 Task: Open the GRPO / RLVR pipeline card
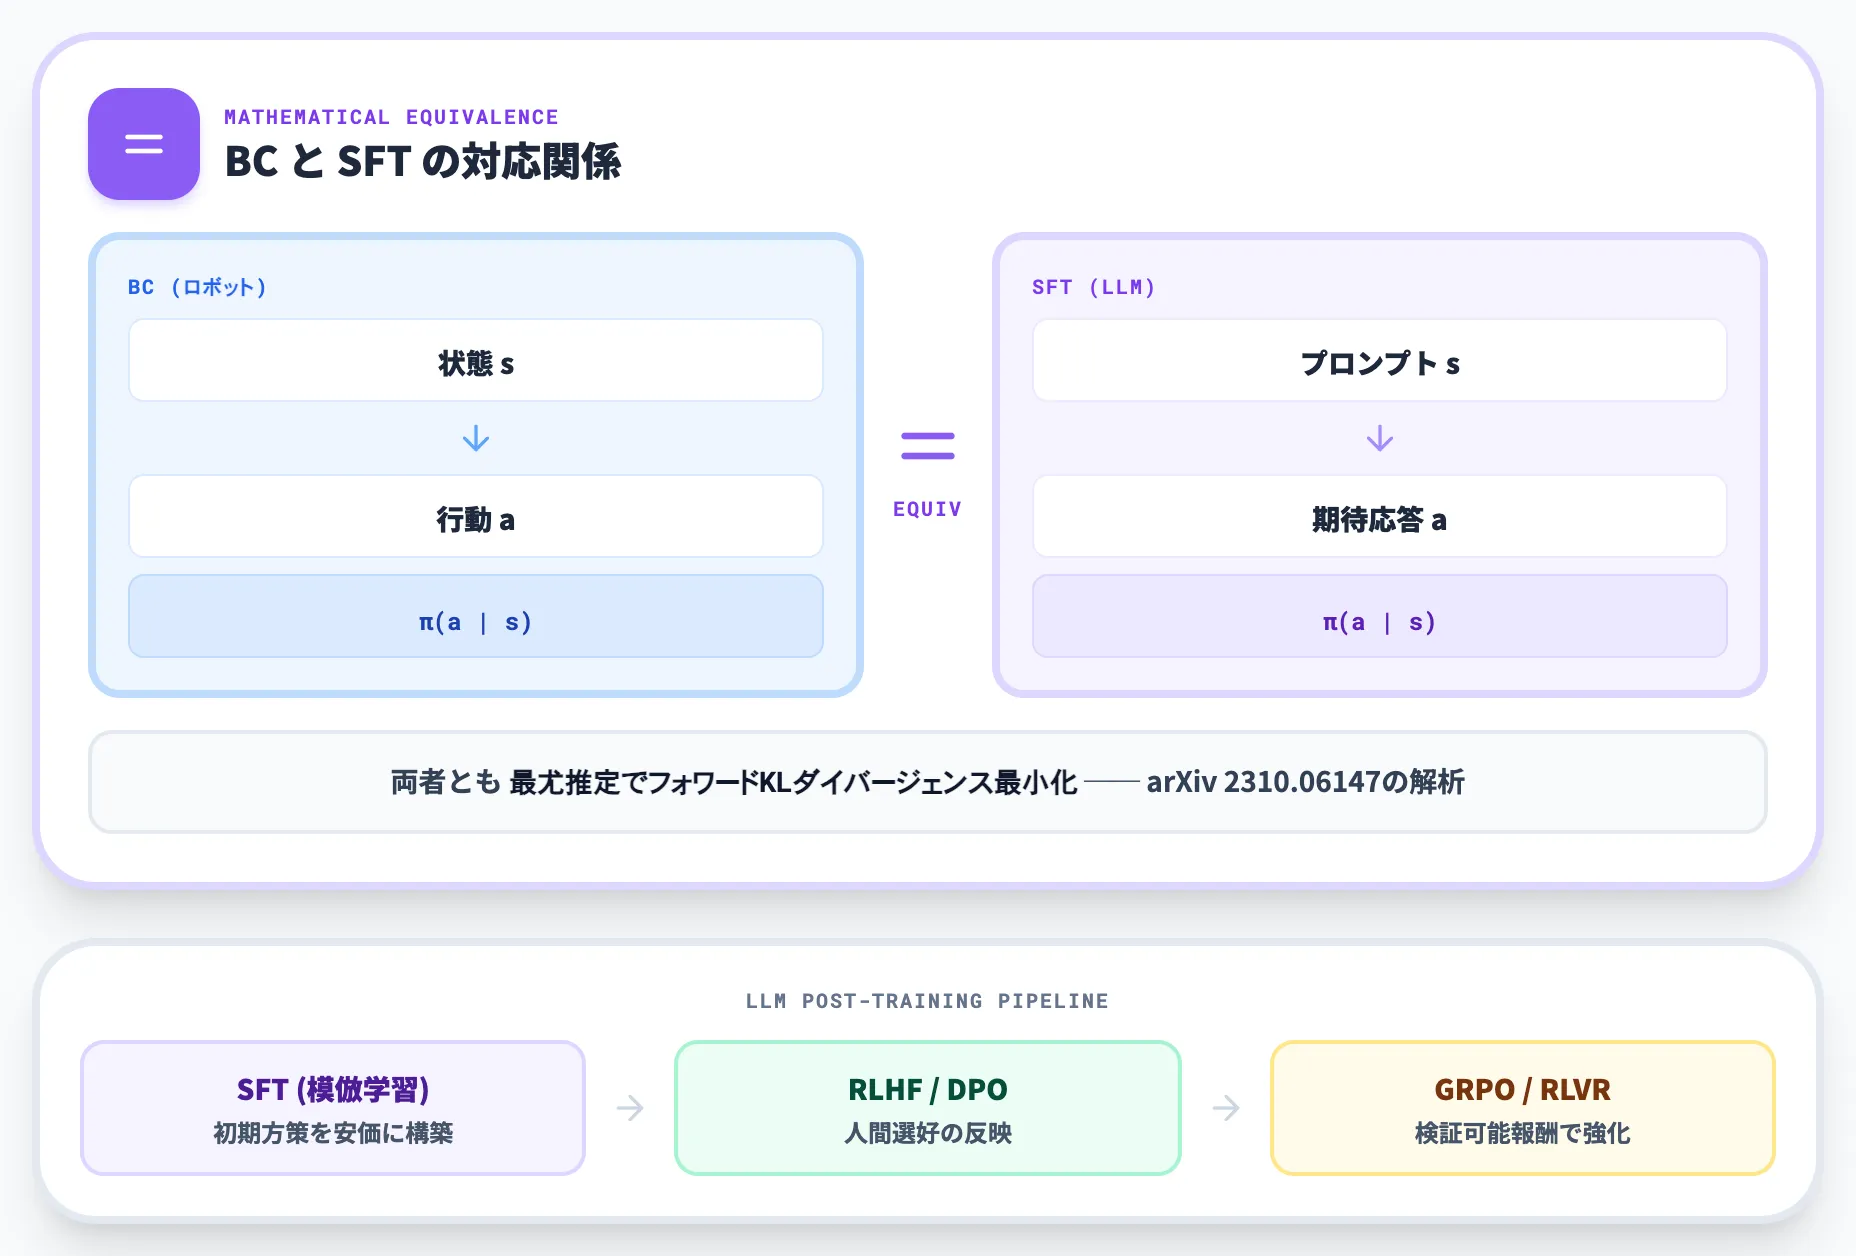tap(1523, 1108)
